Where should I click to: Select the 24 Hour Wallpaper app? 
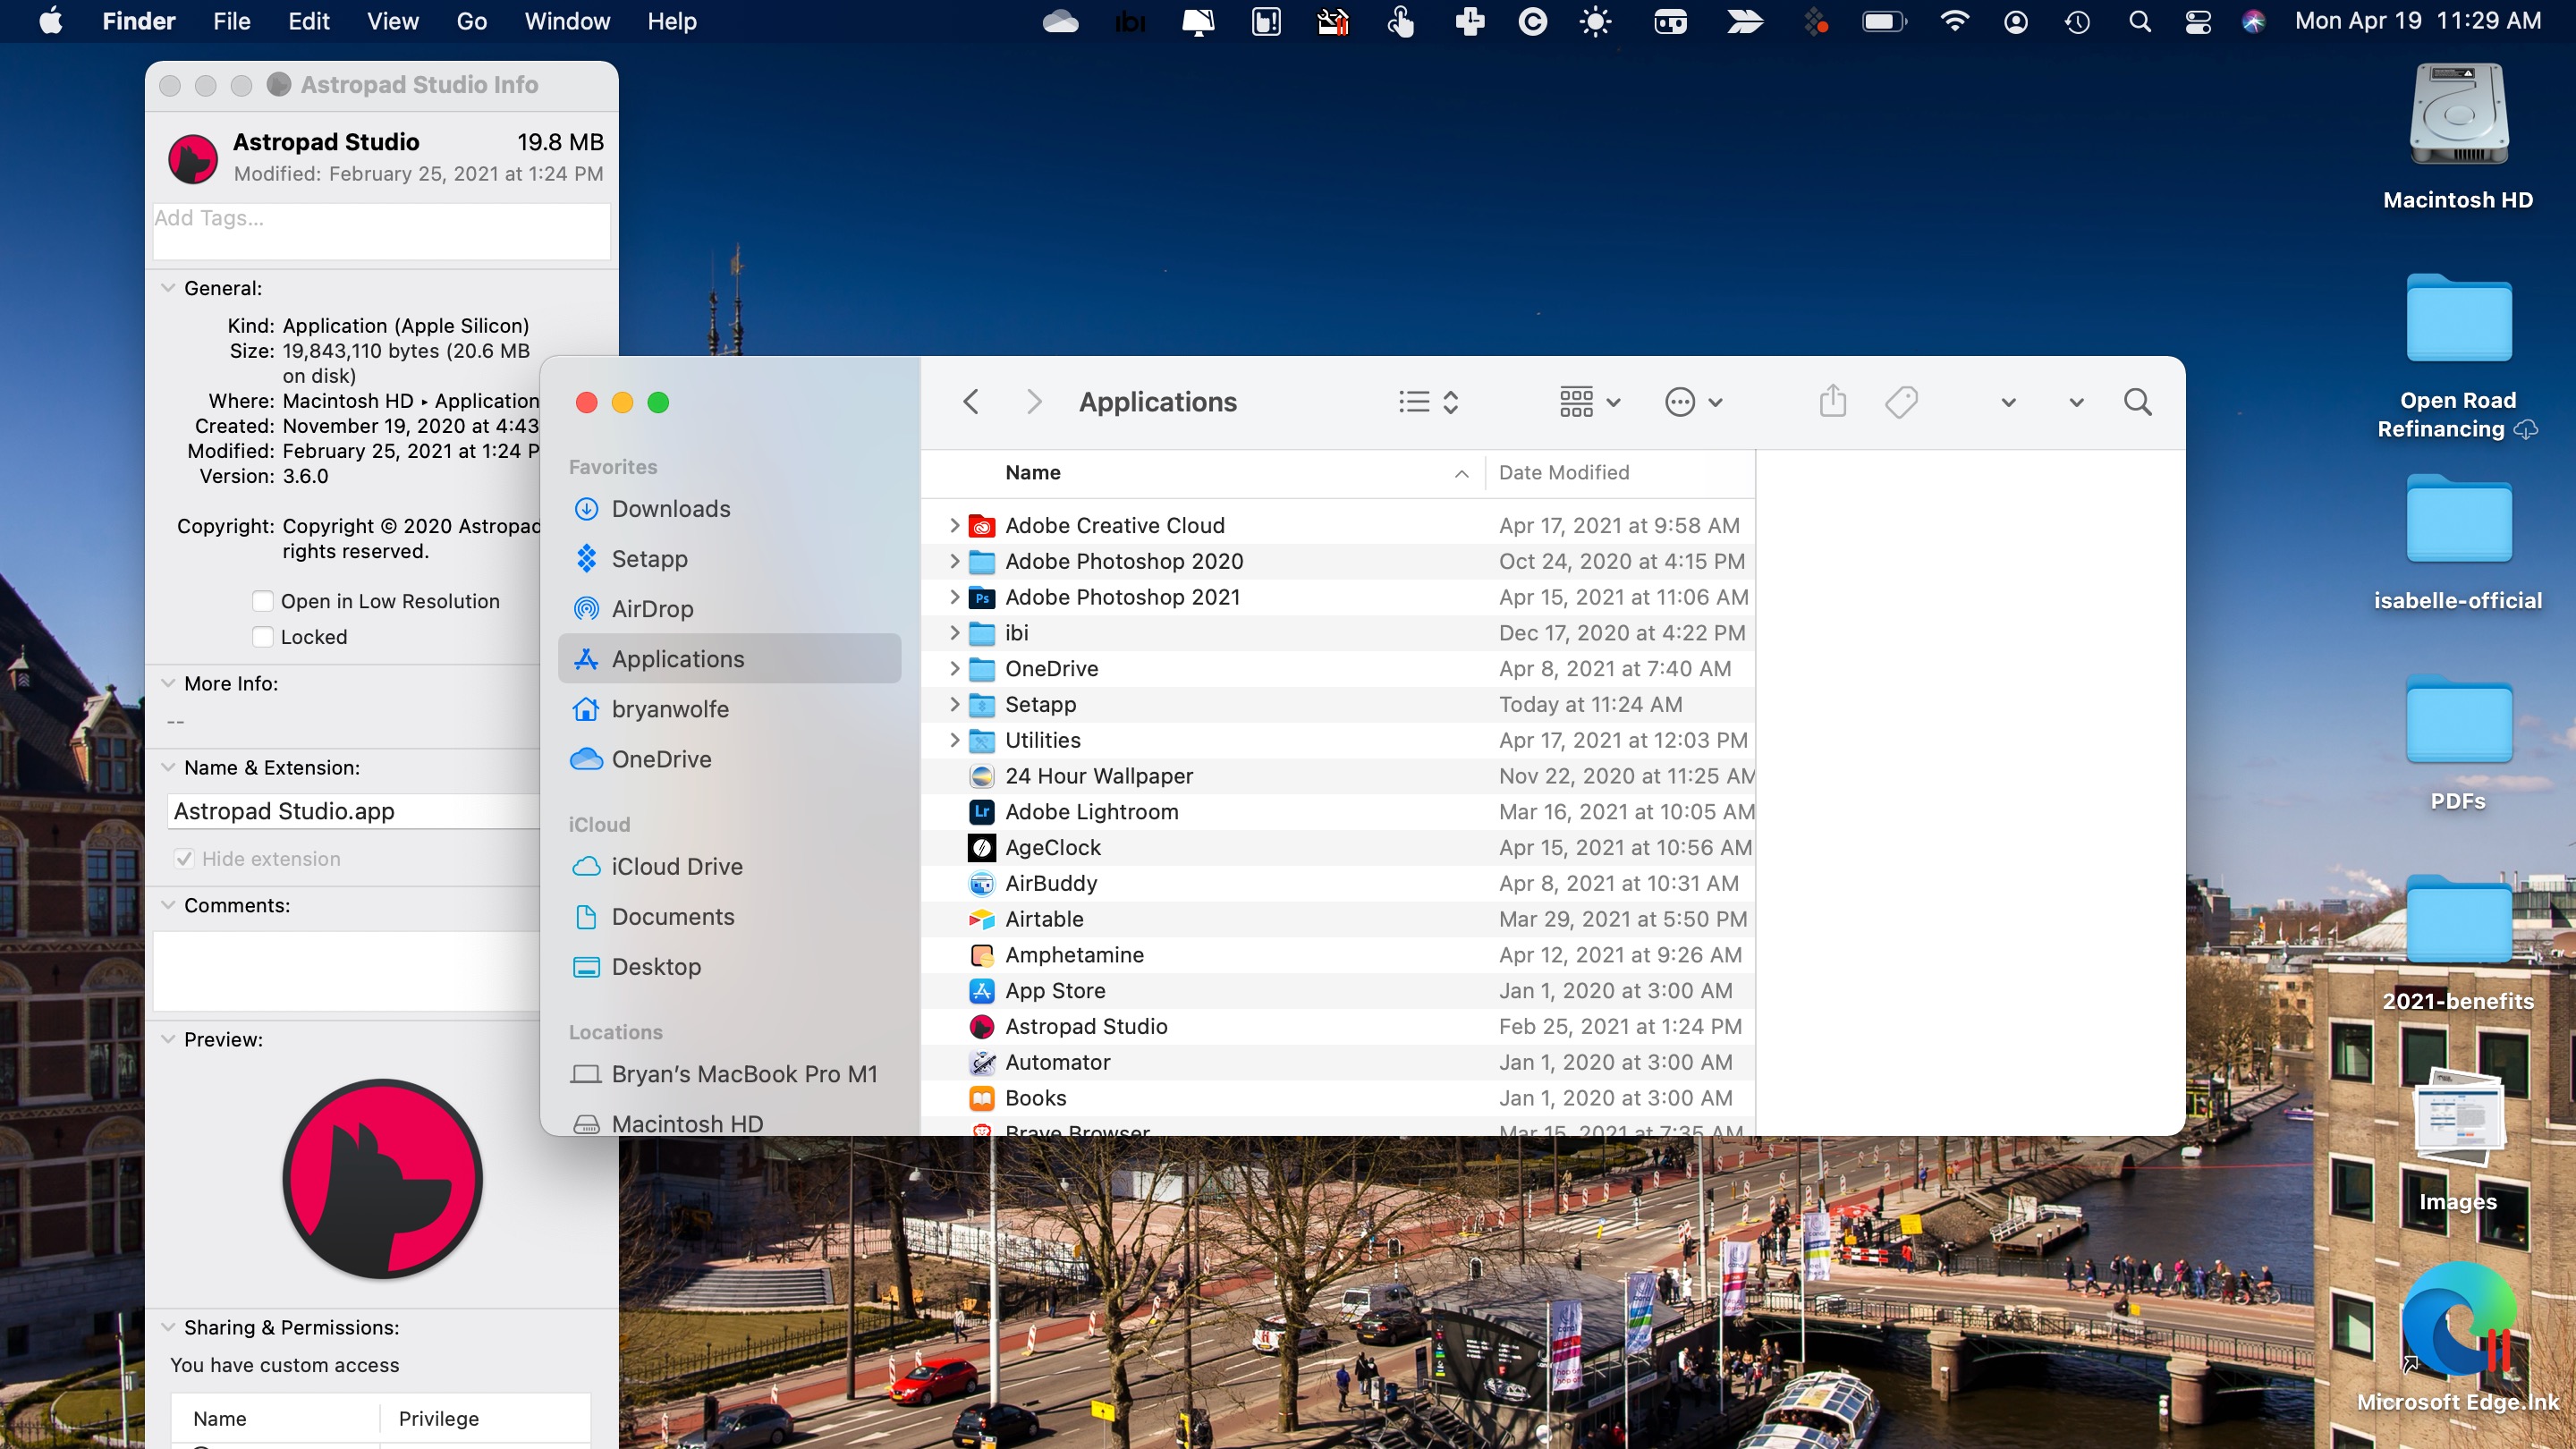tap(1338, 776)
